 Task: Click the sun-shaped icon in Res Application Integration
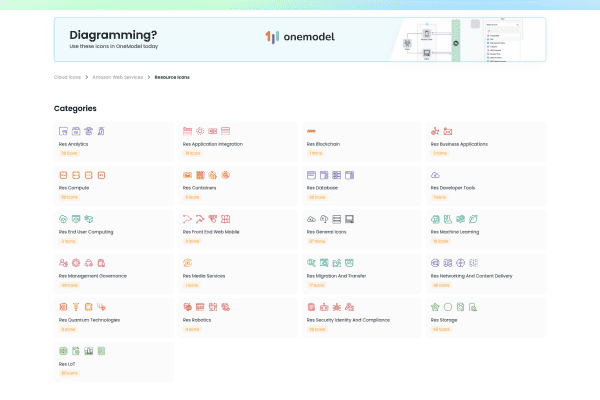point(200,131)
